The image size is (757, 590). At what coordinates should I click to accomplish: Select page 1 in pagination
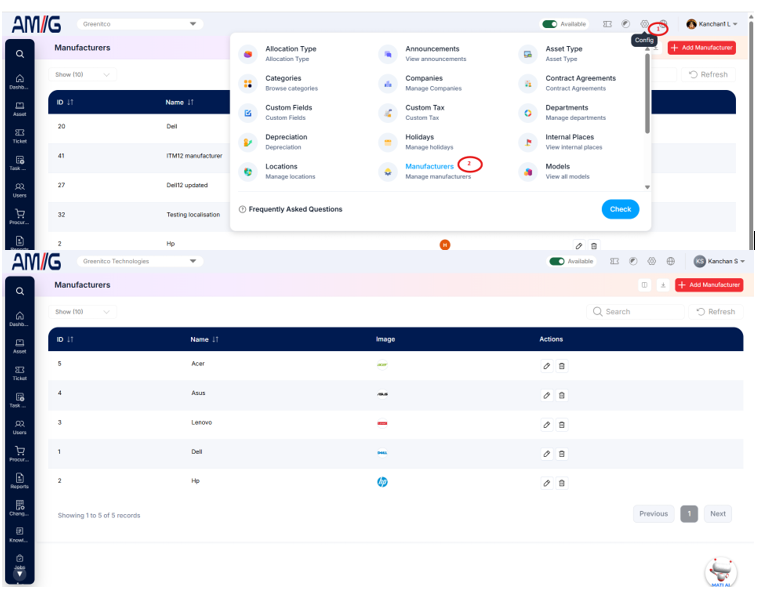(x=689, y=514)
